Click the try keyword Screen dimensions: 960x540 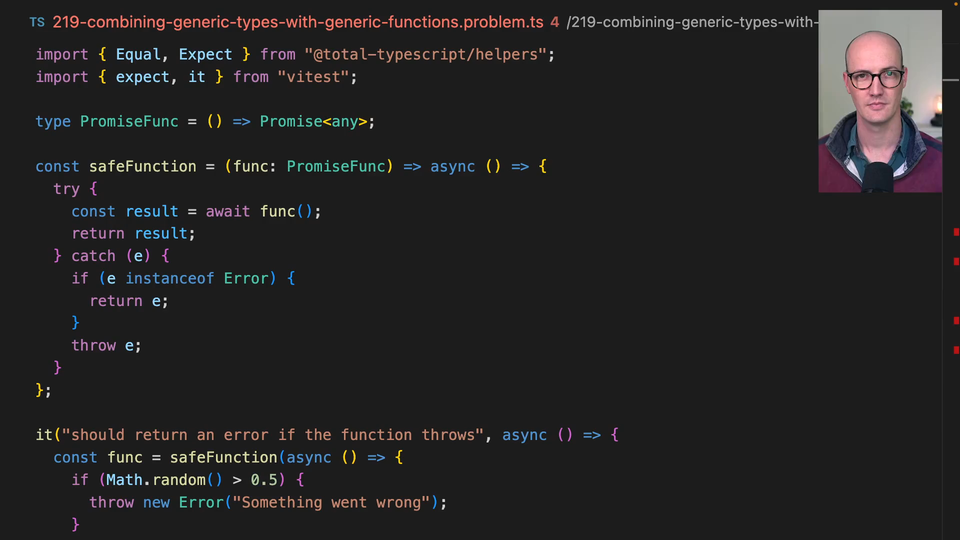pyautogui.click(x=67, y=188)
